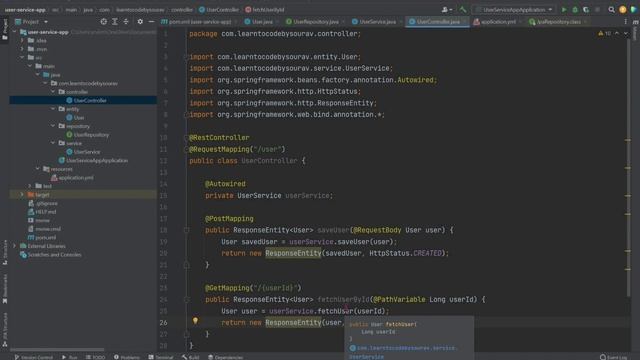Open the Project view selector dropdown
The image size is (640, 360).
pyautogui.click(x=32, y=22)
